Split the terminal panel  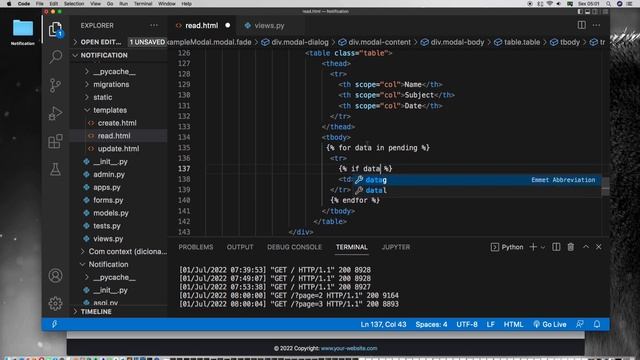point(556,247)
